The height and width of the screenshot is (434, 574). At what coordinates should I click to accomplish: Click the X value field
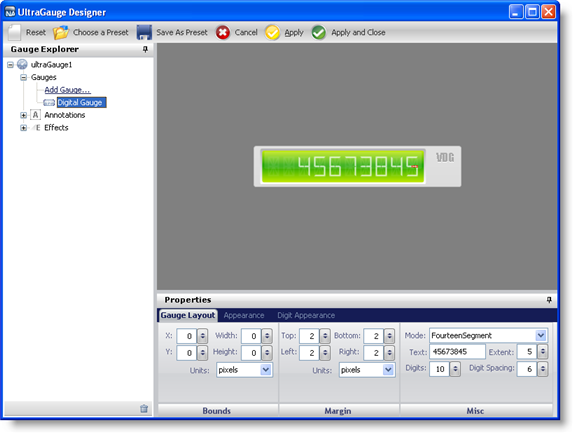tap(187, 336)
